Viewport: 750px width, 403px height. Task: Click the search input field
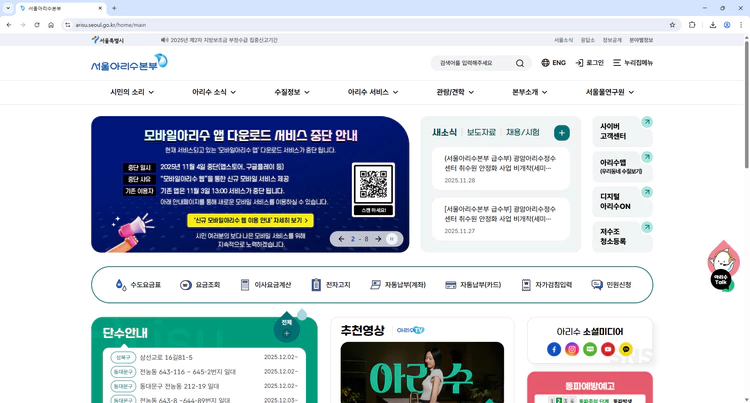472,63
